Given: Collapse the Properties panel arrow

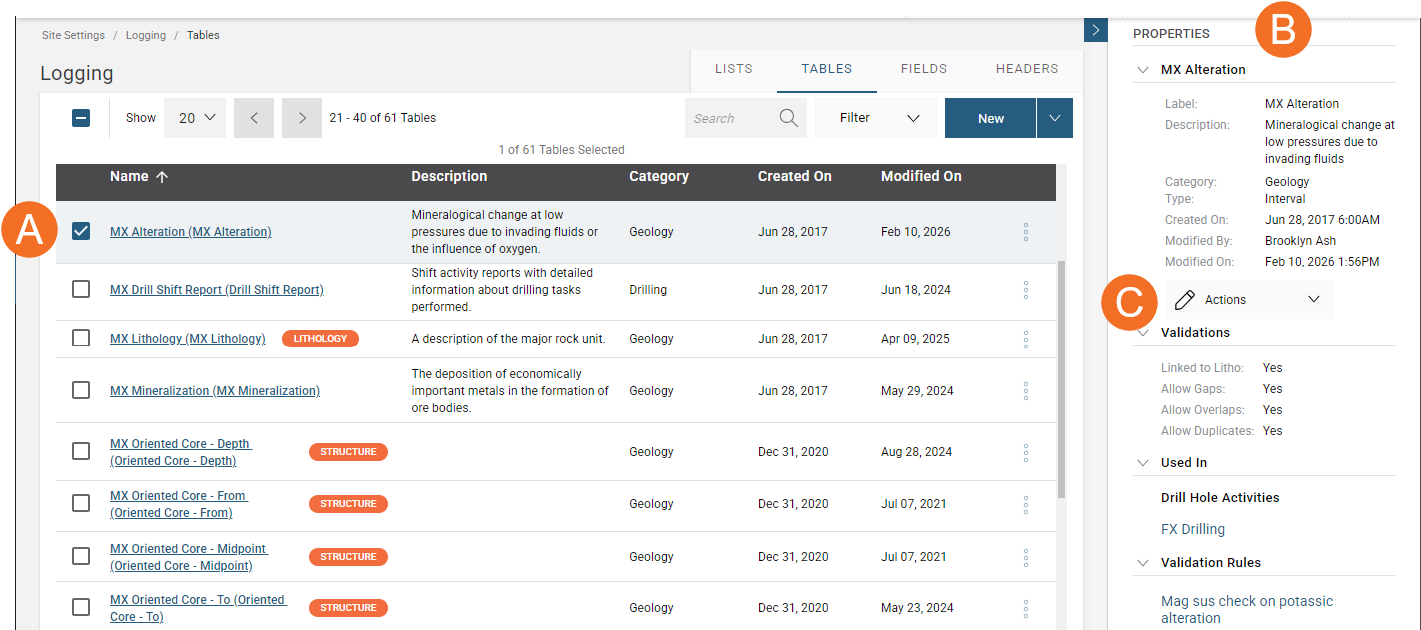Looking at the screenshot, I should 1095,30.
